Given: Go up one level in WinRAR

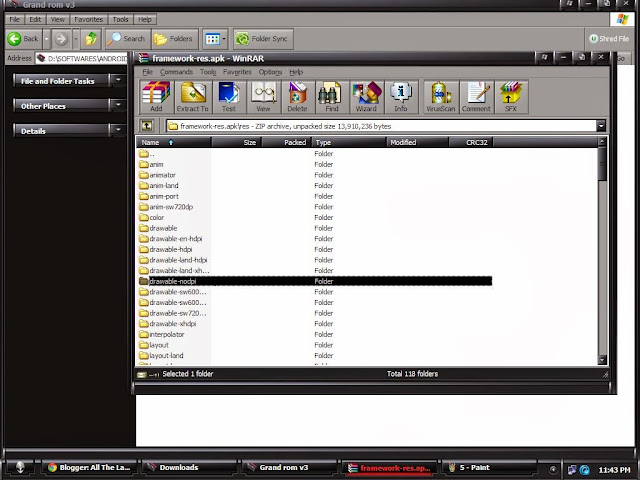Looking at the screenshot, I should click(x=147, y=126).
